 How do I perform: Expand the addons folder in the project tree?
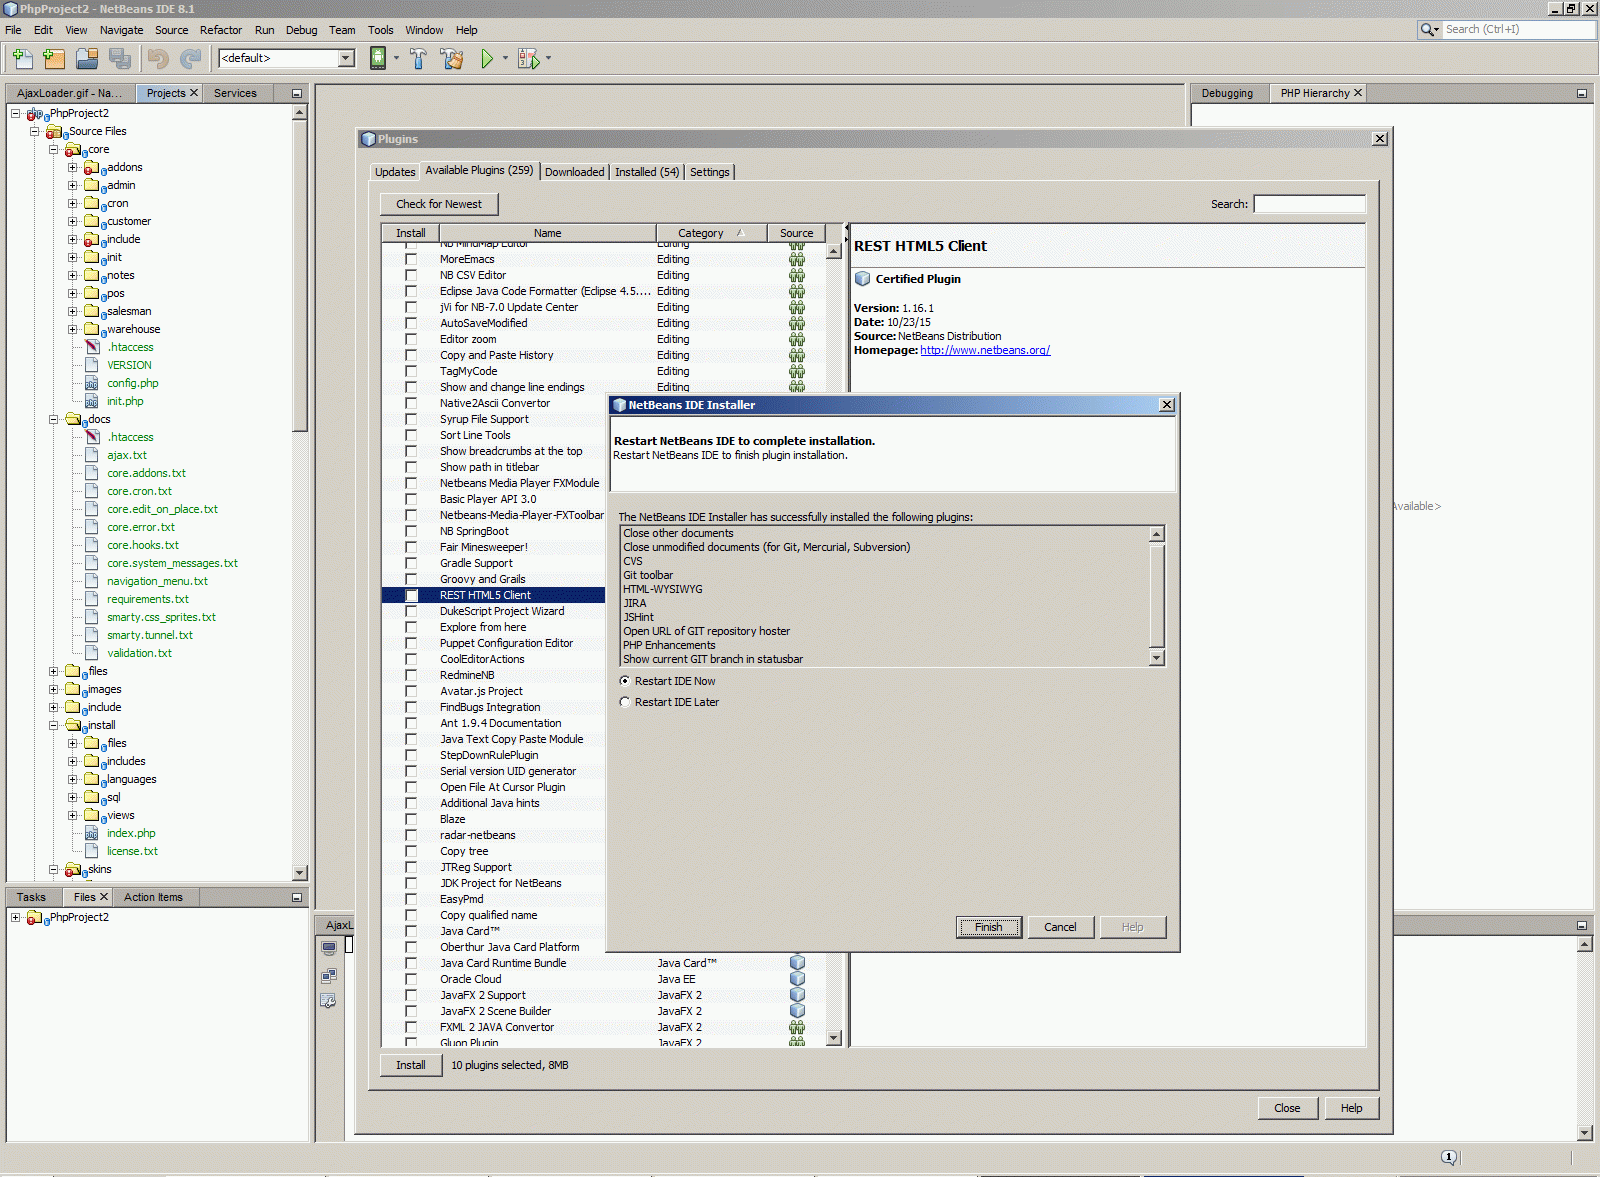[x=72, y=168]
